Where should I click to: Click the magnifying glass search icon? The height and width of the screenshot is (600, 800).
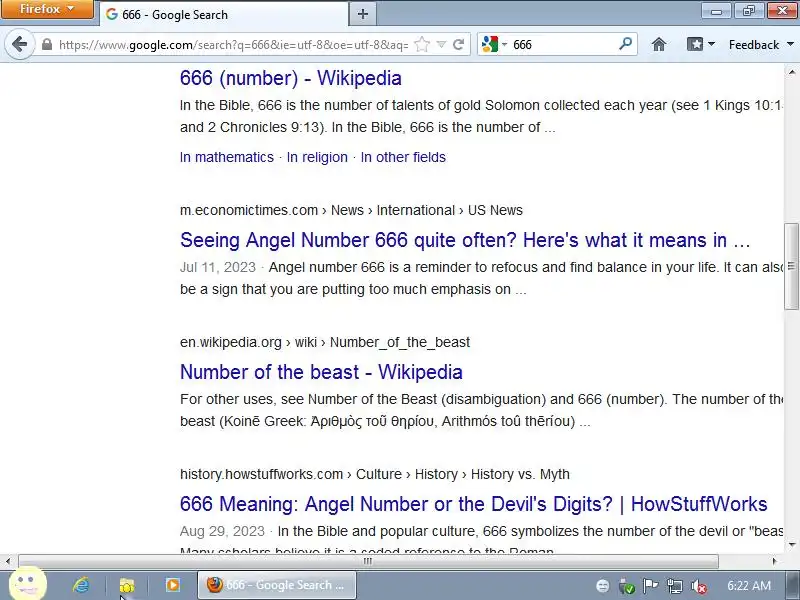coord(626,44)
